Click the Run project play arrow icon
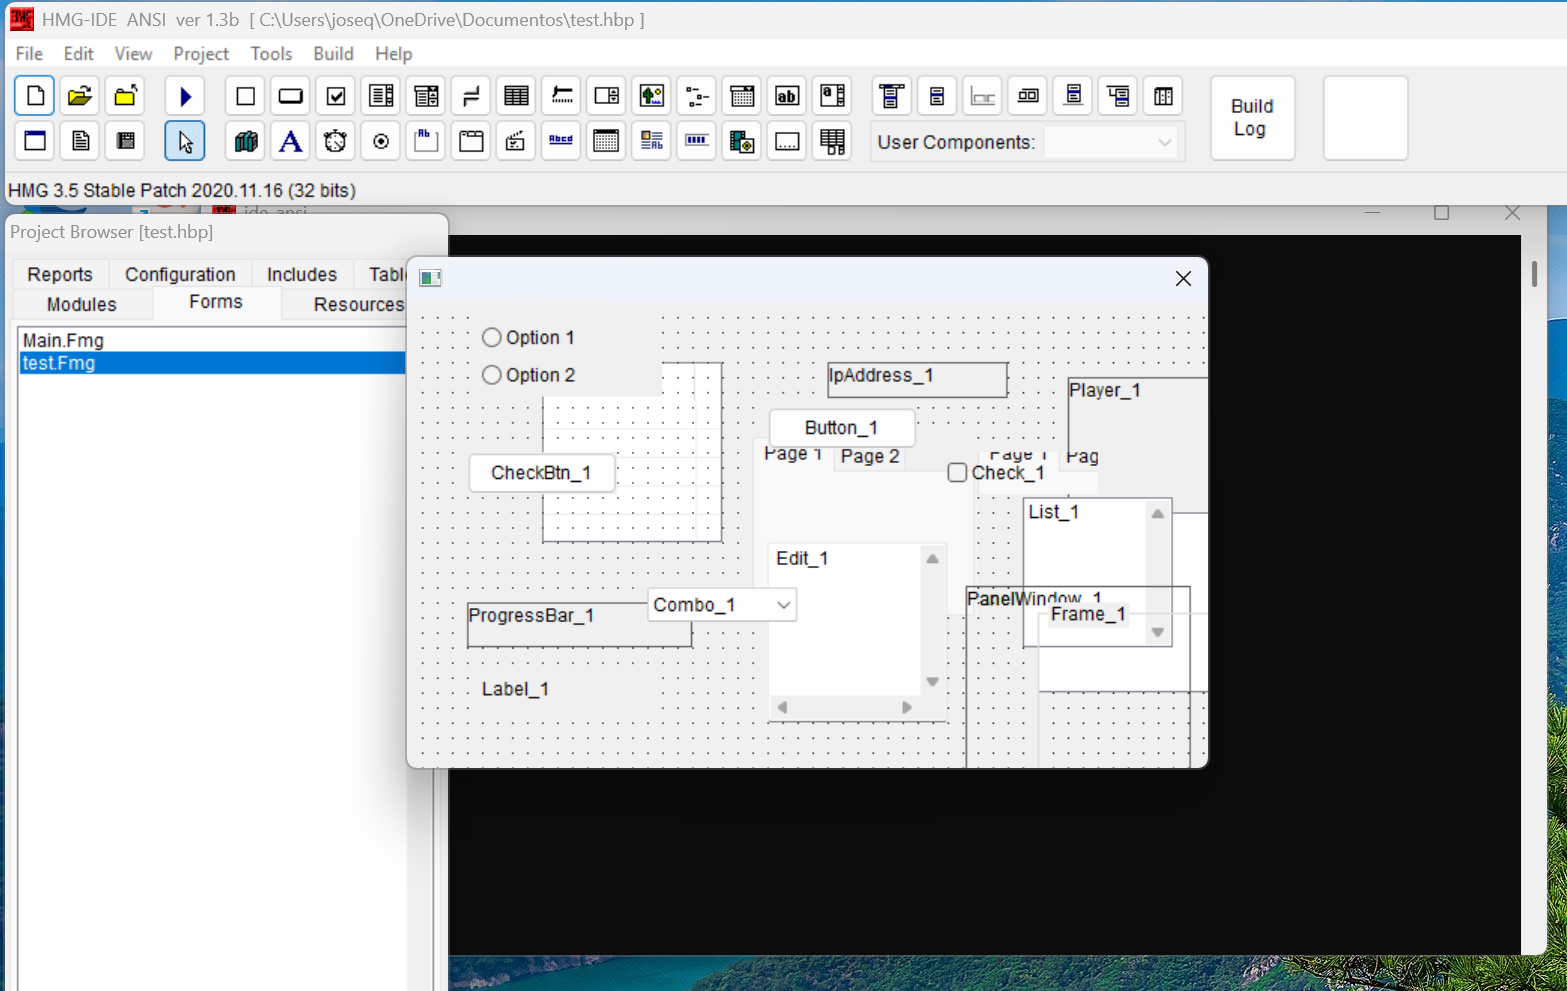Screen dimensions: 1567x991 coord(185,97)
